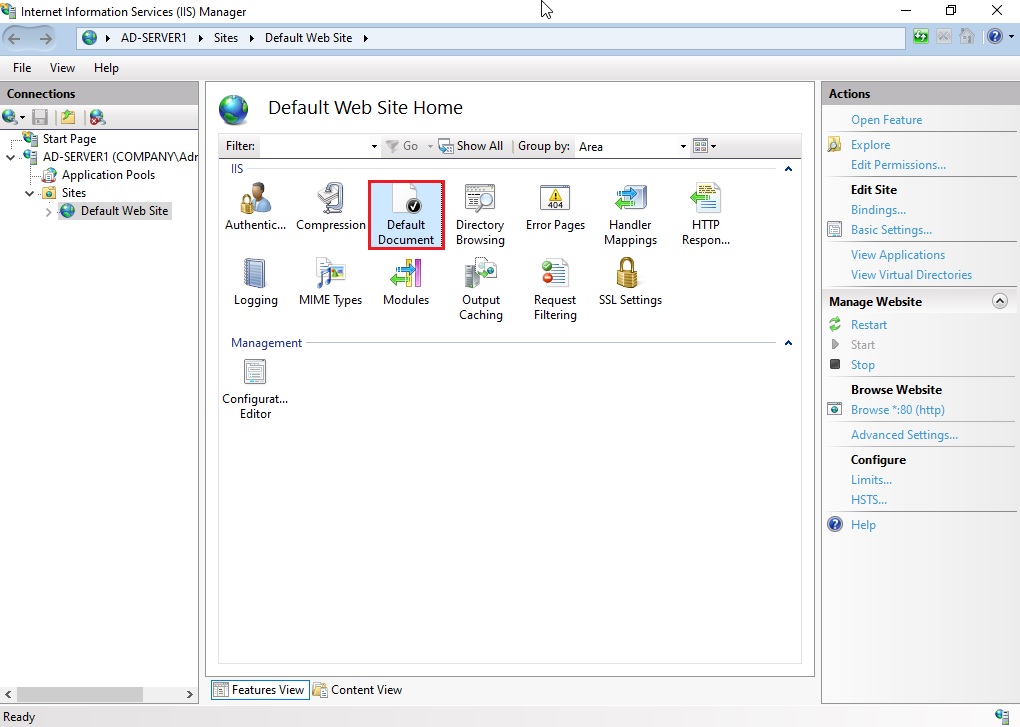Open the Error Pages feature
Viewport: 1020px width, 727px height.
point(555,207)
